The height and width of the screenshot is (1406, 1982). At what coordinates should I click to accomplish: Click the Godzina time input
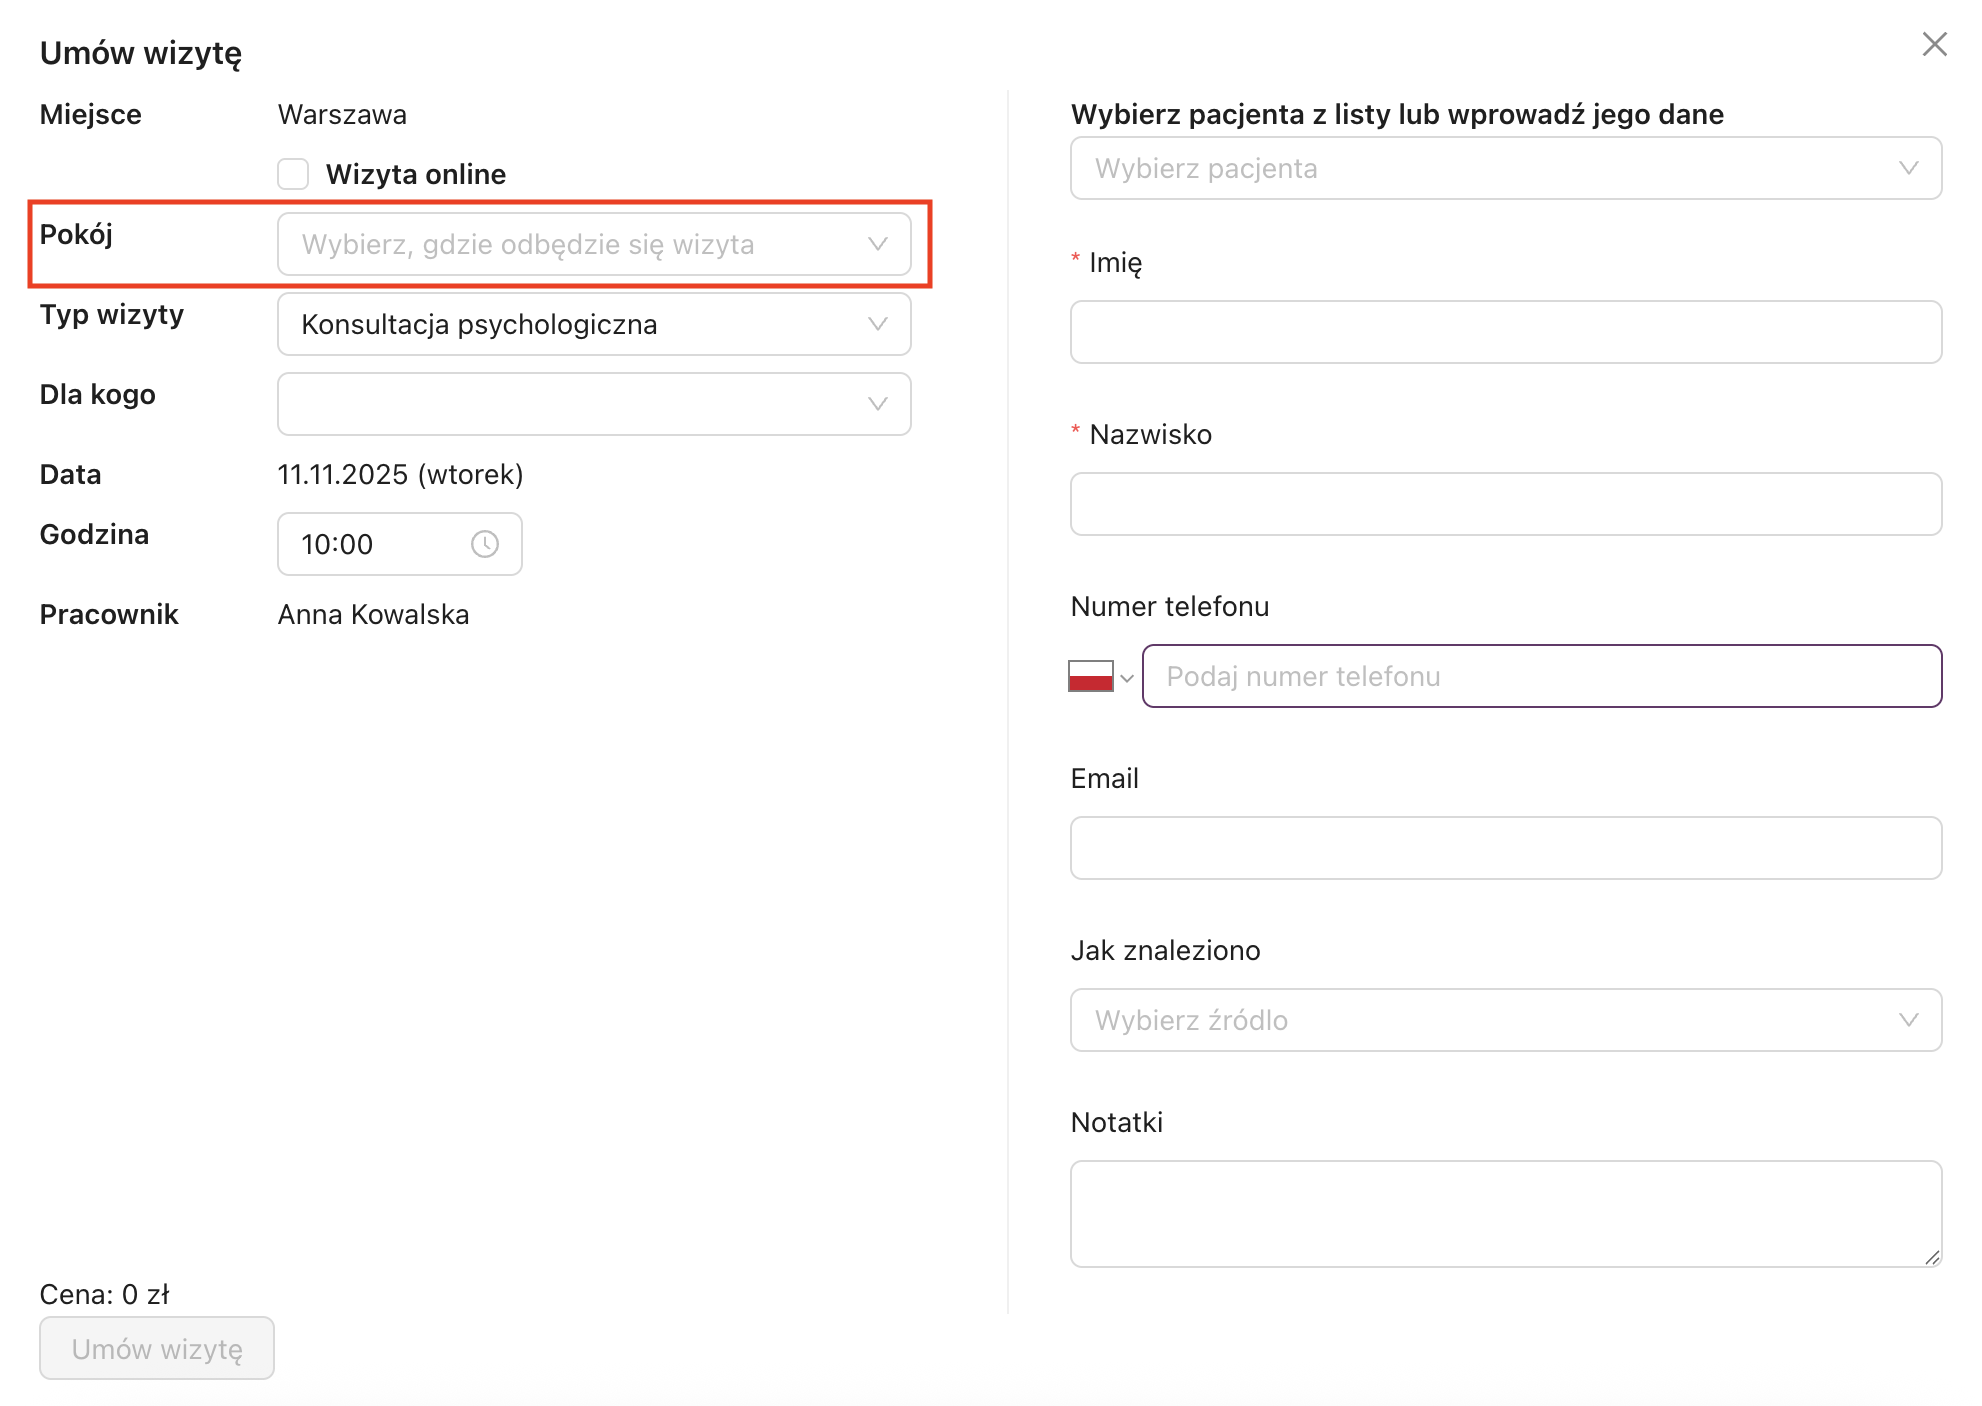370,544
